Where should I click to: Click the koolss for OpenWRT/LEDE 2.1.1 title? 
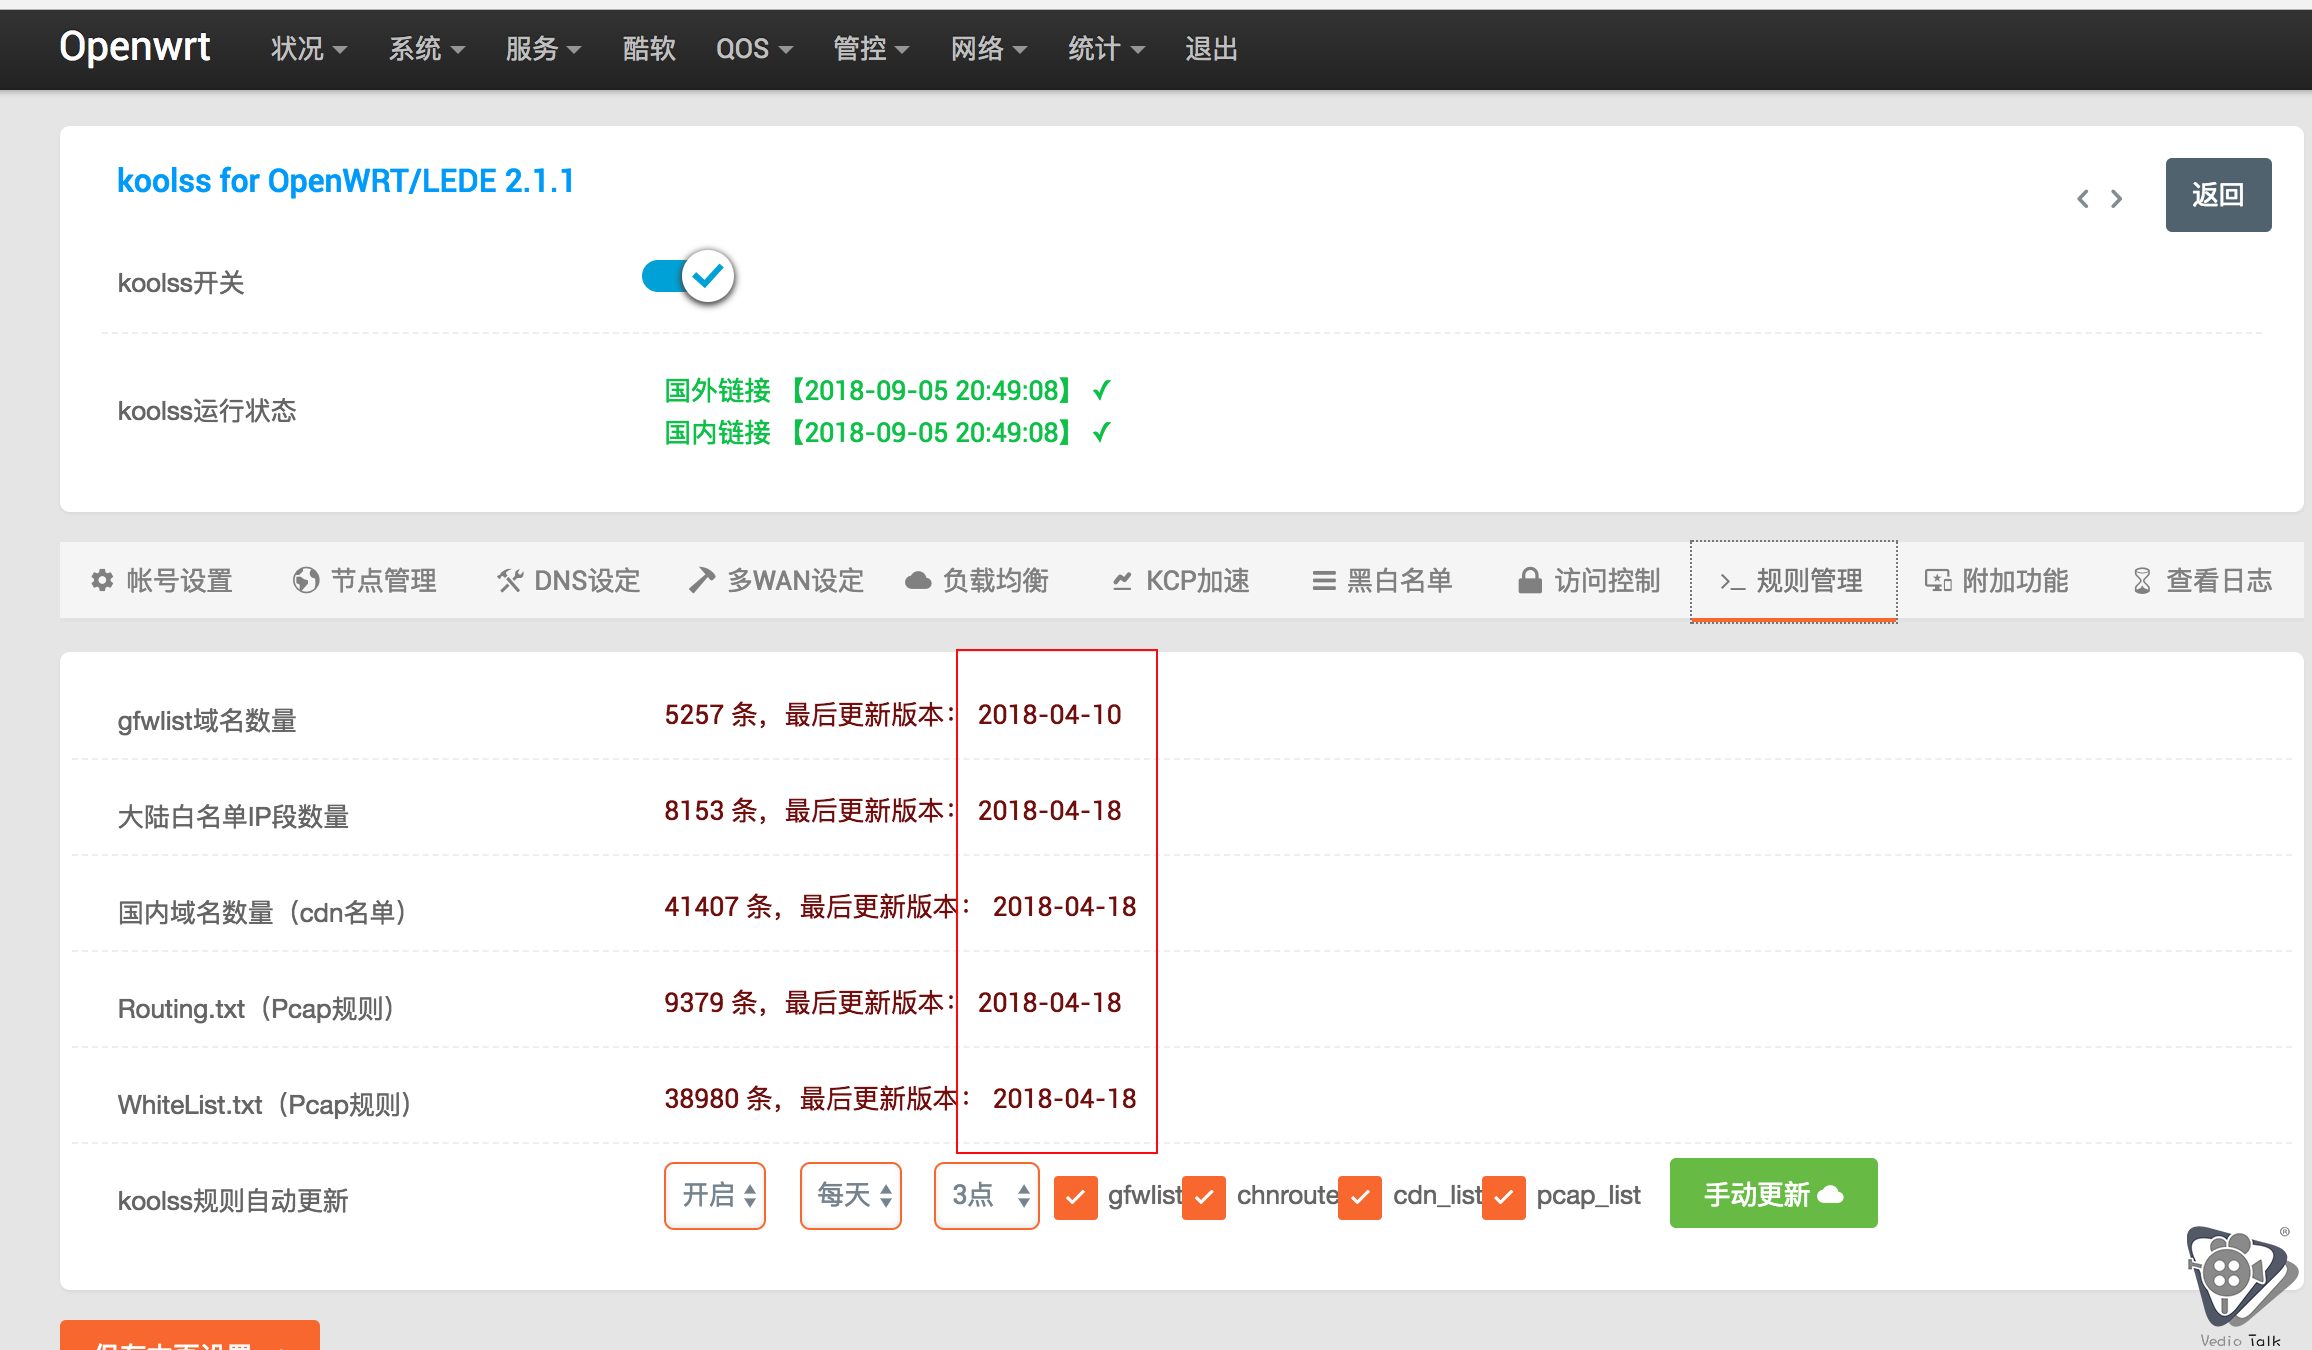click(x=346, y=181)
